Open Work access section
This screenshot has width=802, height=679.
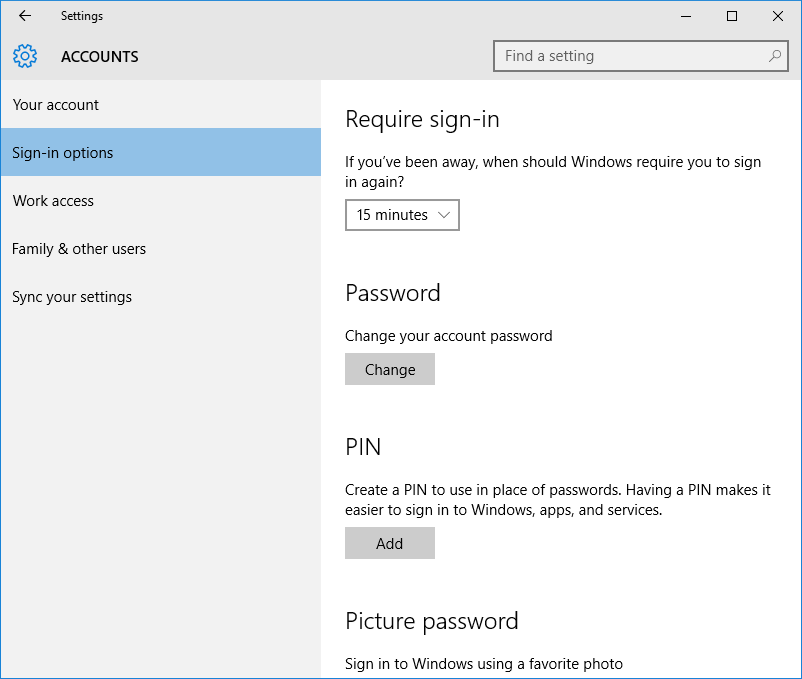pyautogui.click(x=161, y=200)
